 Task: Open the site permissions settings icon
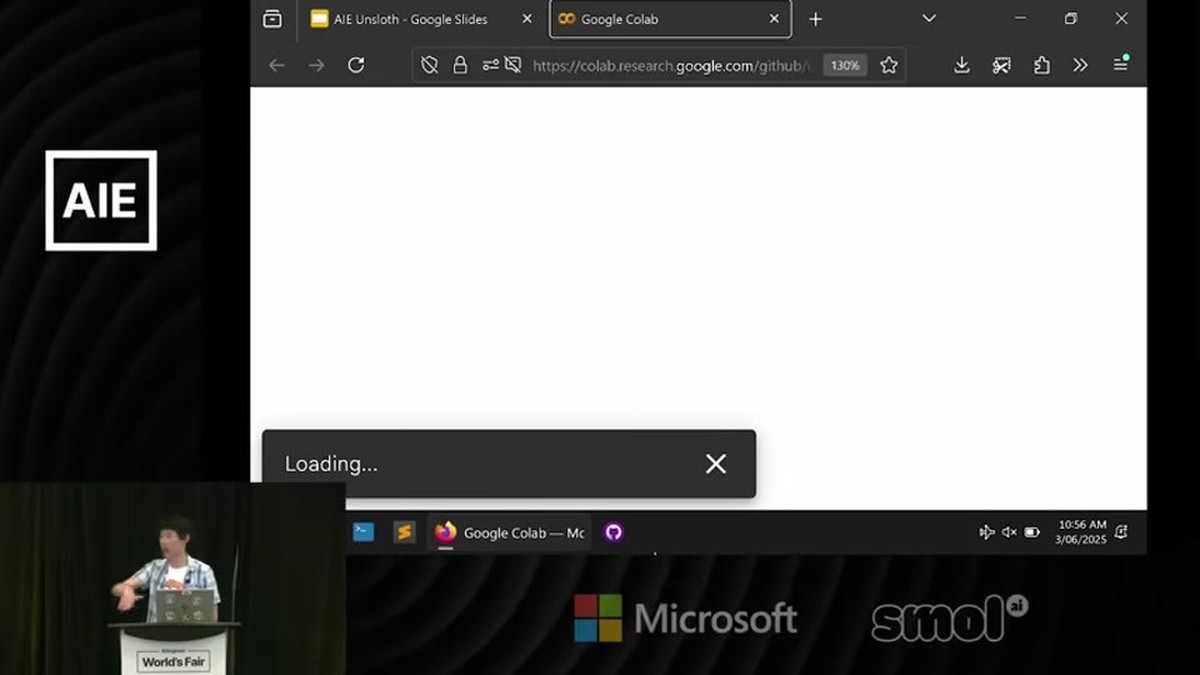click(490, 65)
